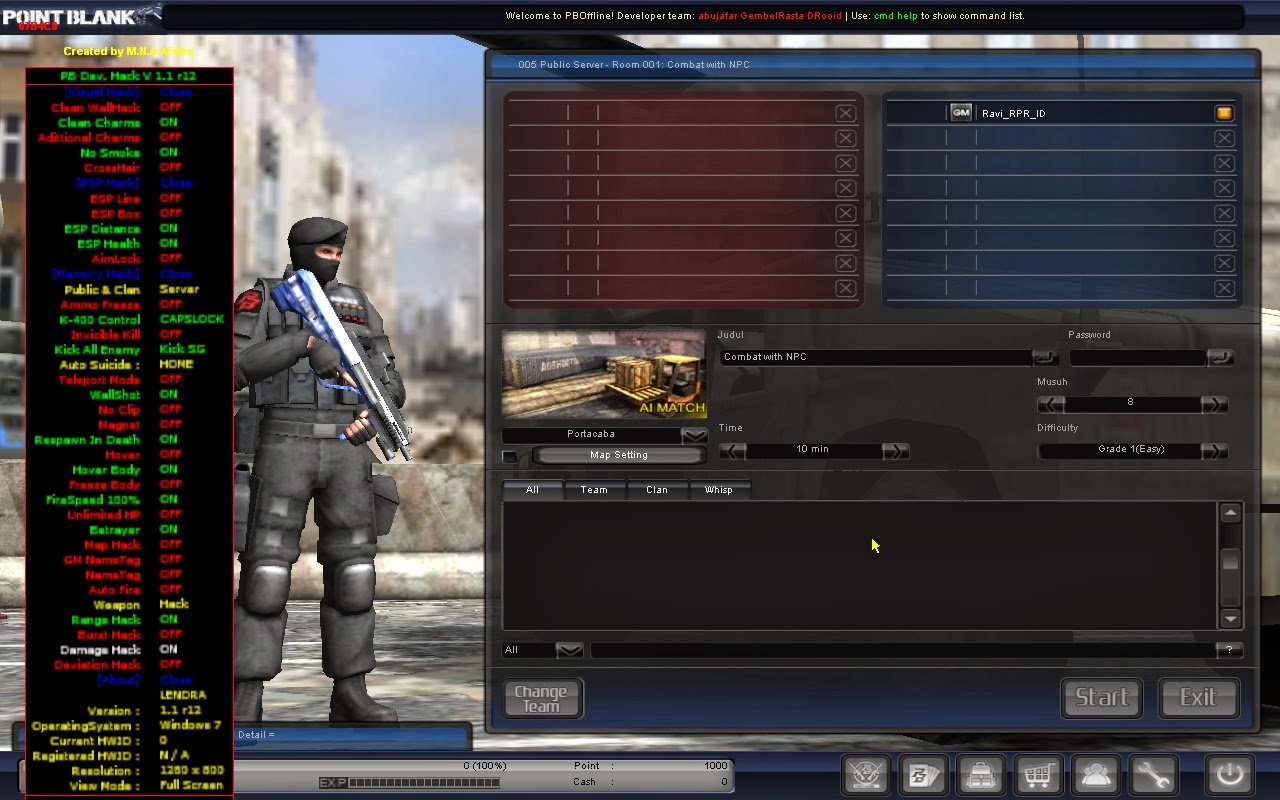This screenshot has height=800, width=1280.
Task: Leave the room with Exit button
Action: (1198, 698)
